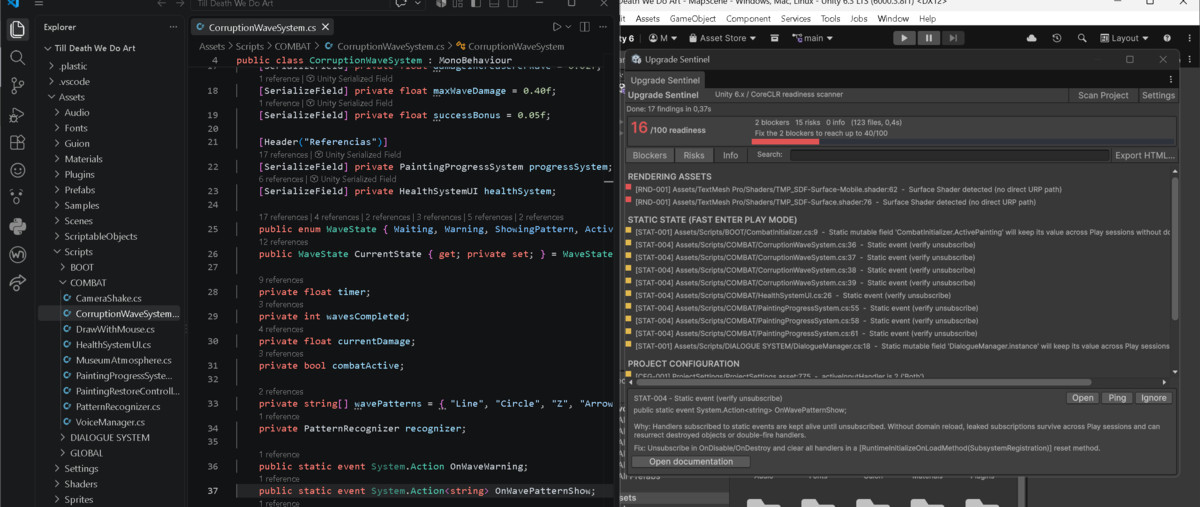The image size is (1200, 507).
Task: Click Export HTML button
Action: [1145, 155]
